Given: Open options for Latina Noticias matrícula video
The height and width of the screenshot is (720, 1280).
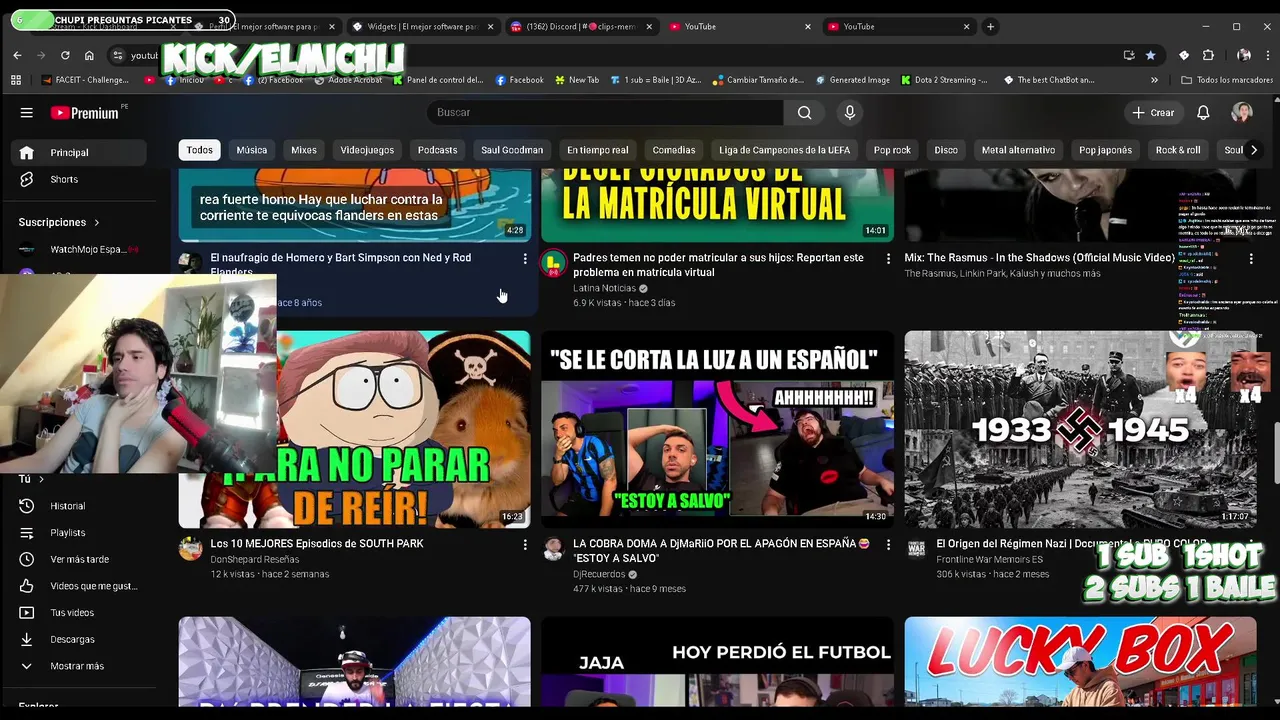Looking at the screenshot, I should (x=888, y=259).
